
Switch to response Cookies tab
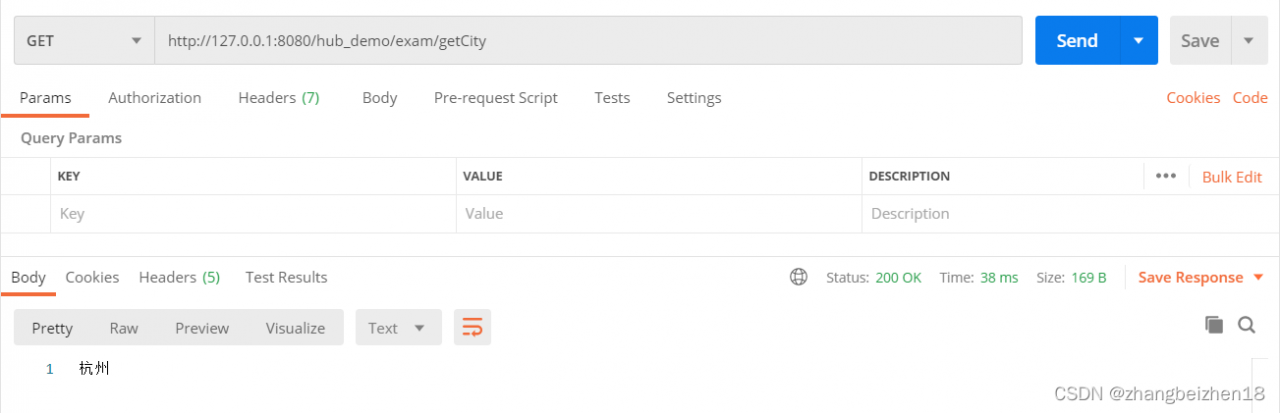92,277
